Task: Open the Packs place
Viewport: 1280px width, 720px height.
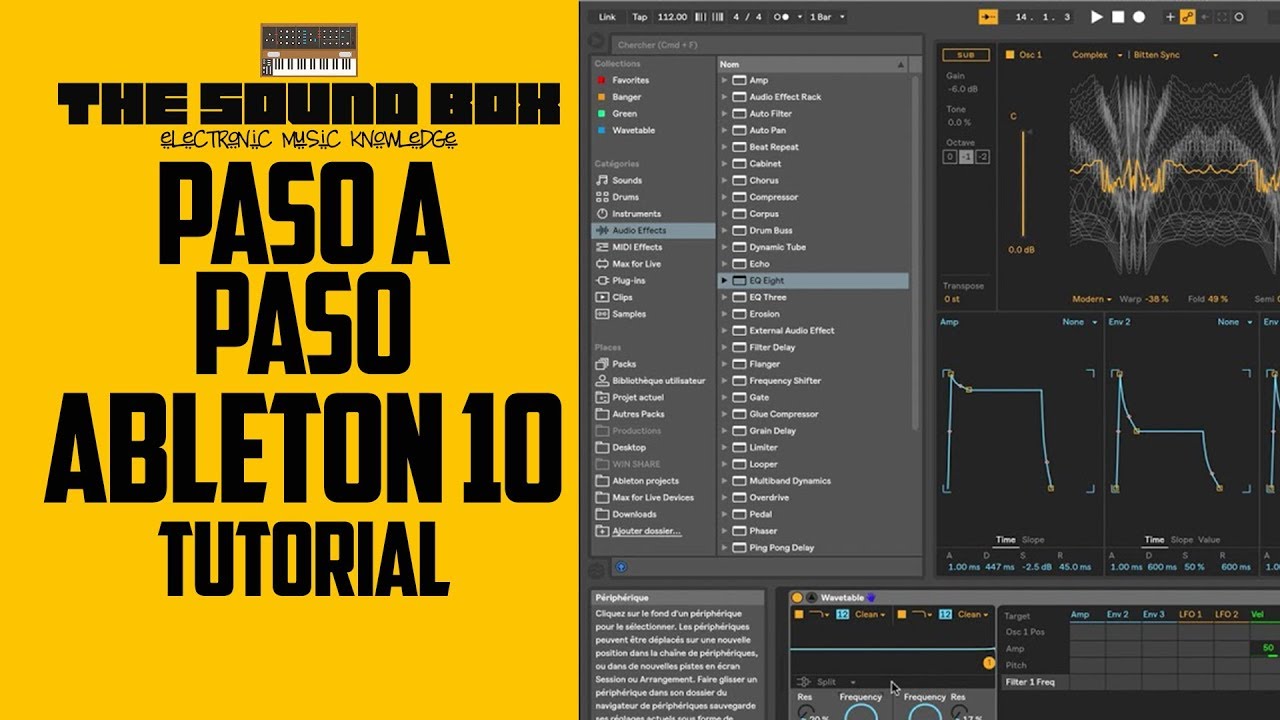Action: pos(615,364)
